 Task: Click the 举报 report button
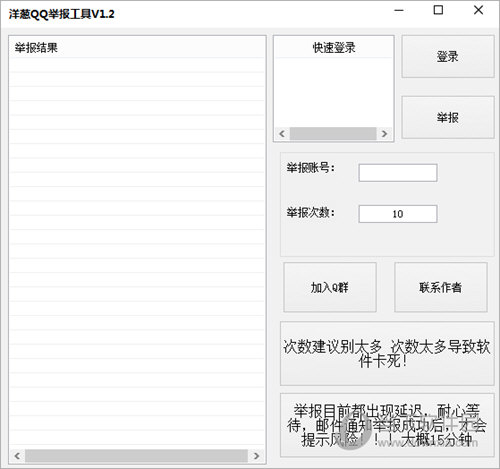(x=448, y=117)
